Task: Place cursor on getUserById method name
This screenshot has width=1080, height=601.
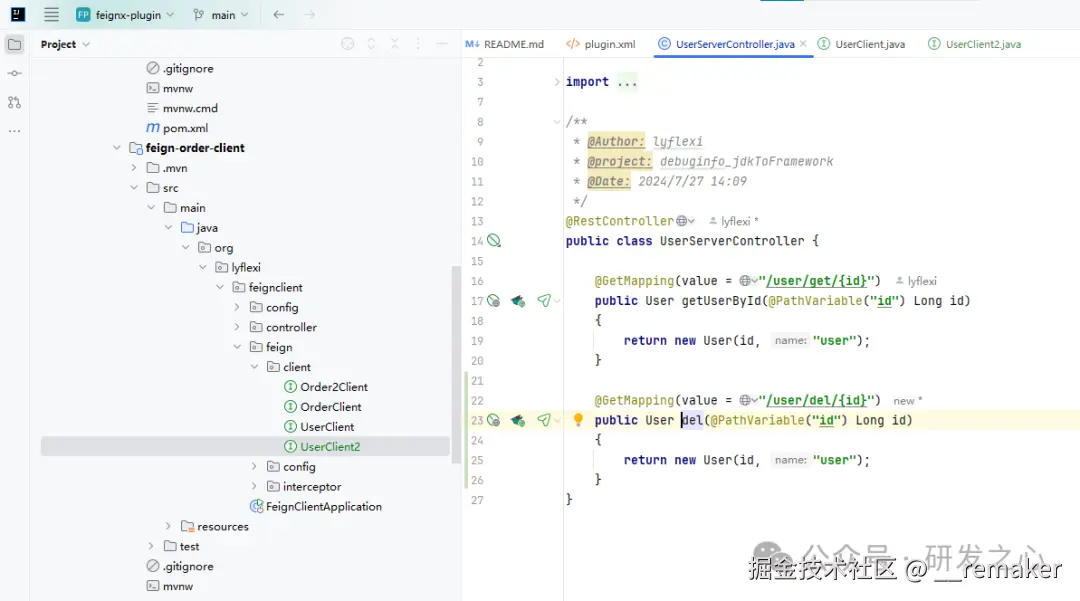Action: 721,301
